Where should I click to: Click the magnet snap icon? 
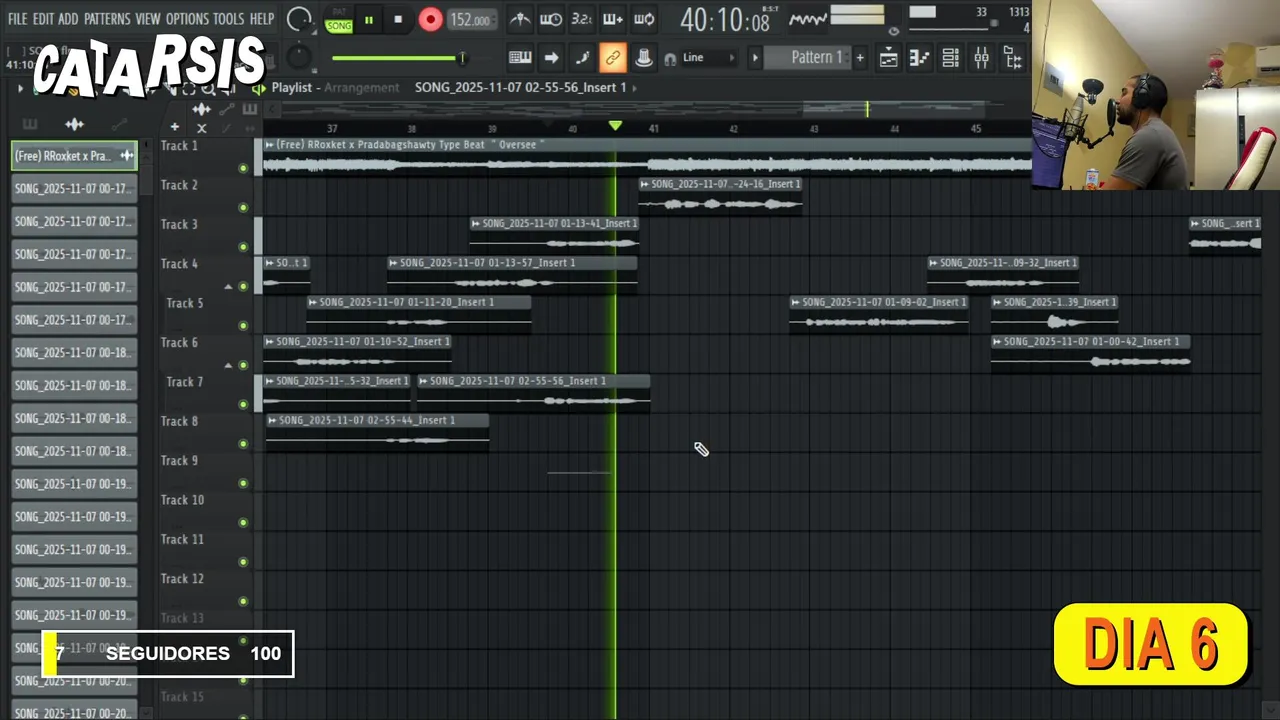pos(670,59)
